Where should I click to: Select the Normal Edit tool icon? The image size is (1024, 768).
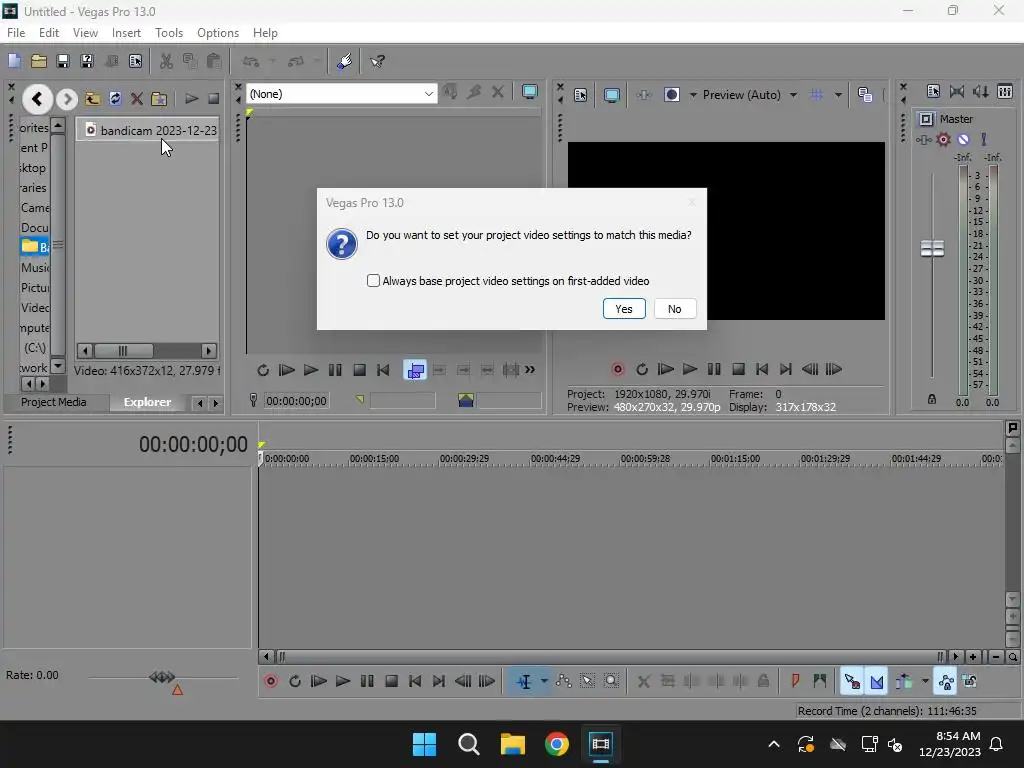[x=524, y=682]
